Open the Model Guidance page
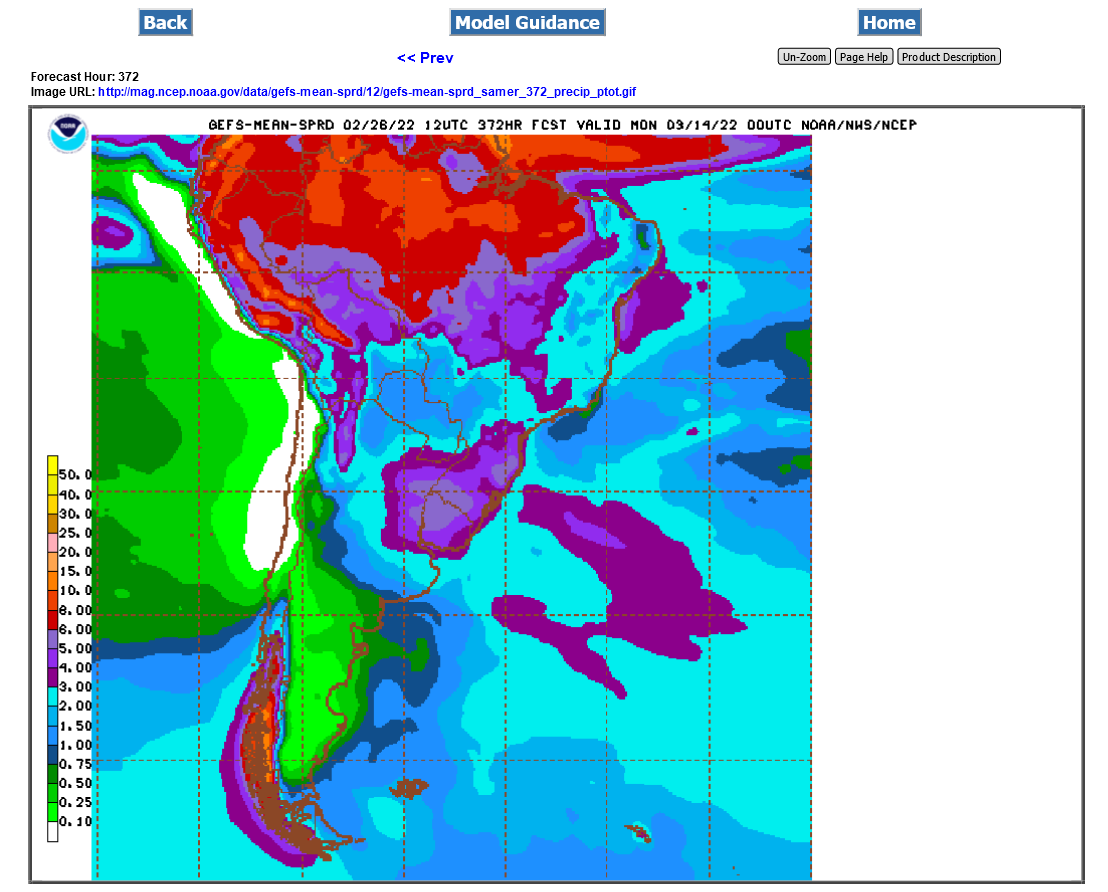The image size is (1108, 892). 527,22
